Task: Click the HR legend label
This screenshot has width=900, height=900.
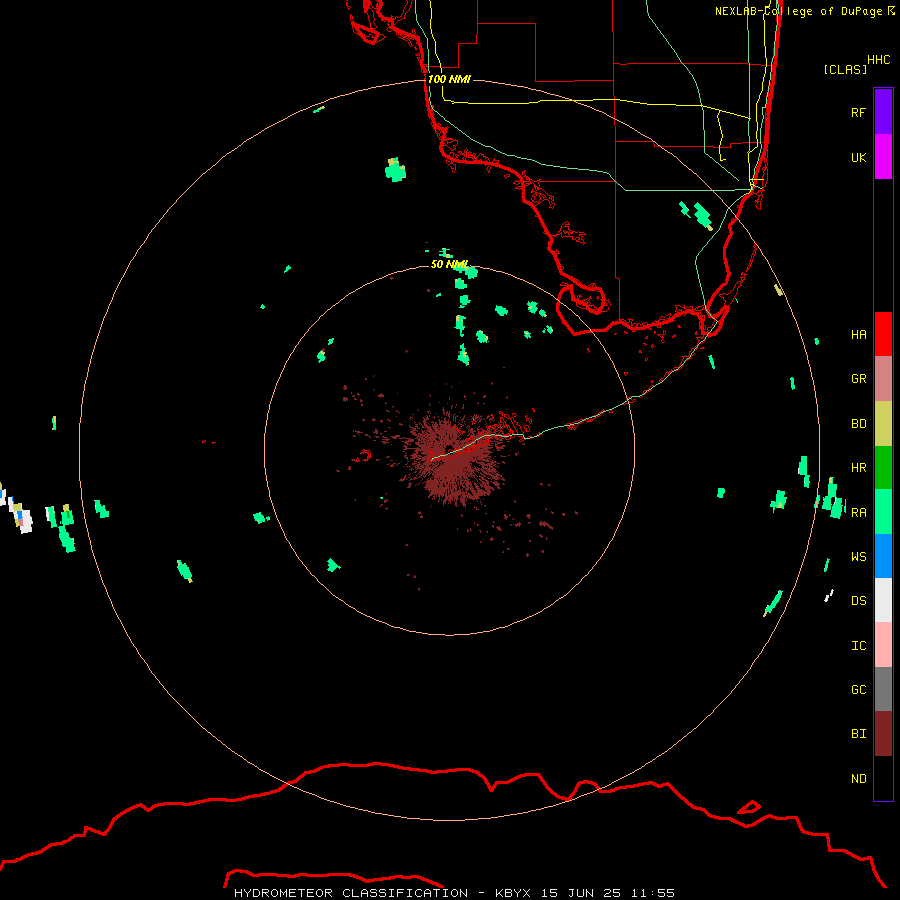Action: tap(858, 468)
